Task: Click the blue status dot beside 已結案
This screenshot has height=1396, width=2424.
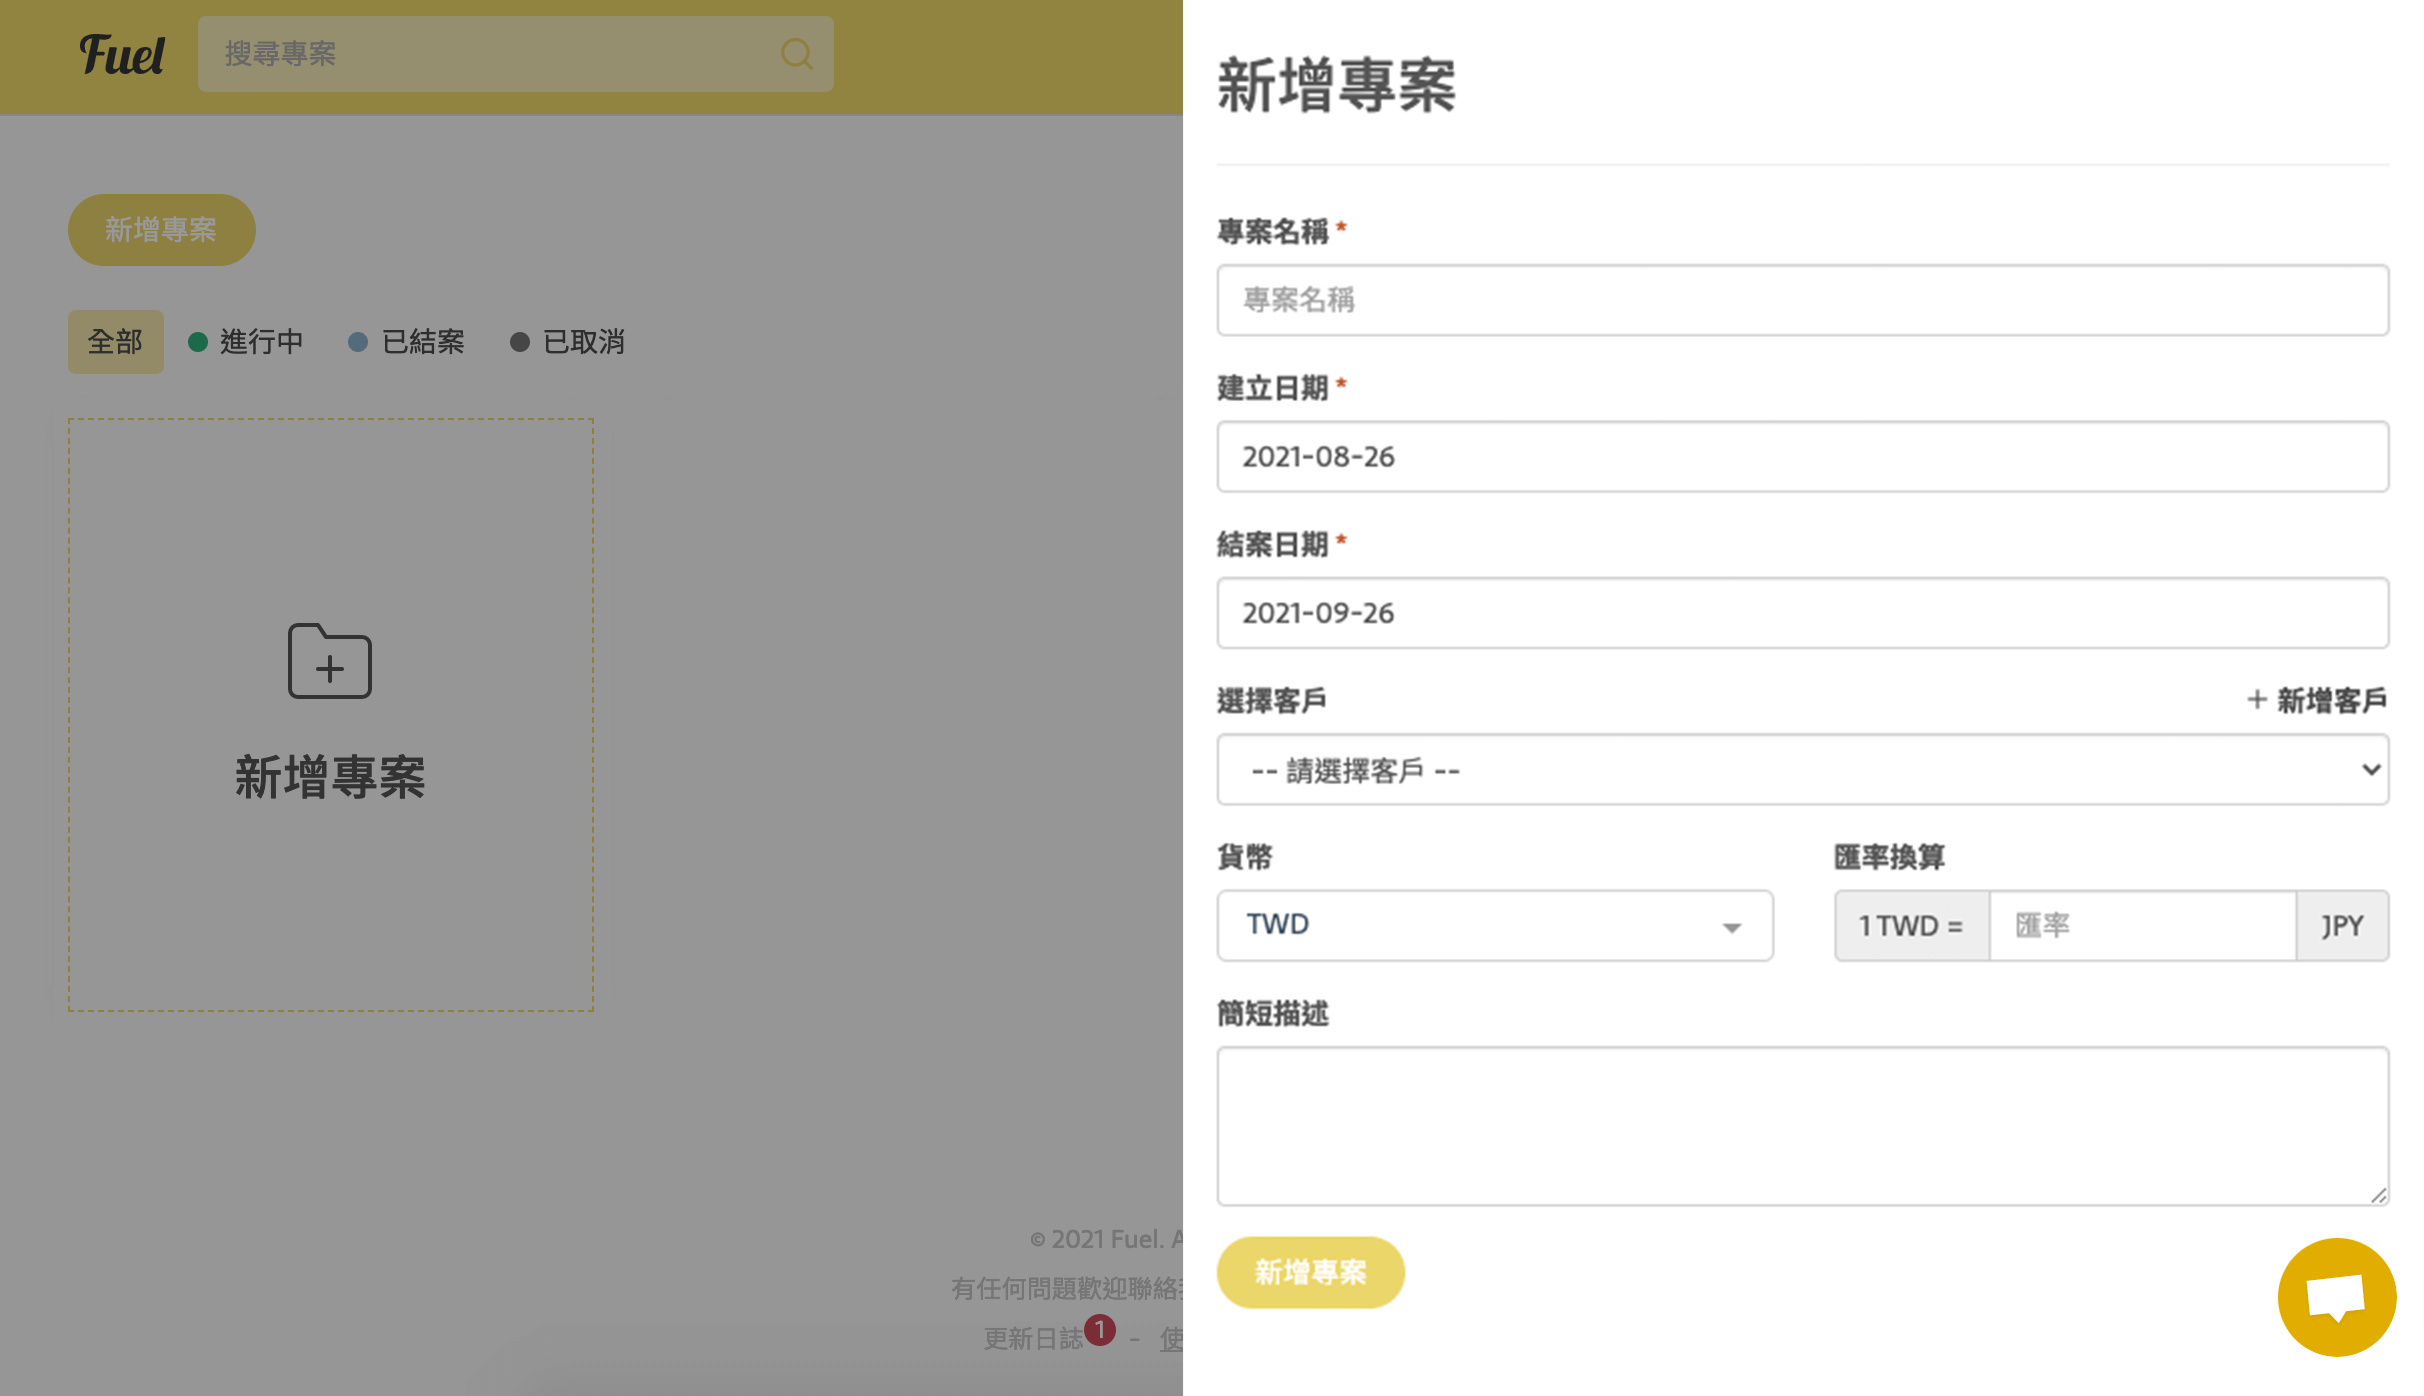Action: click(x=357, y=341)
